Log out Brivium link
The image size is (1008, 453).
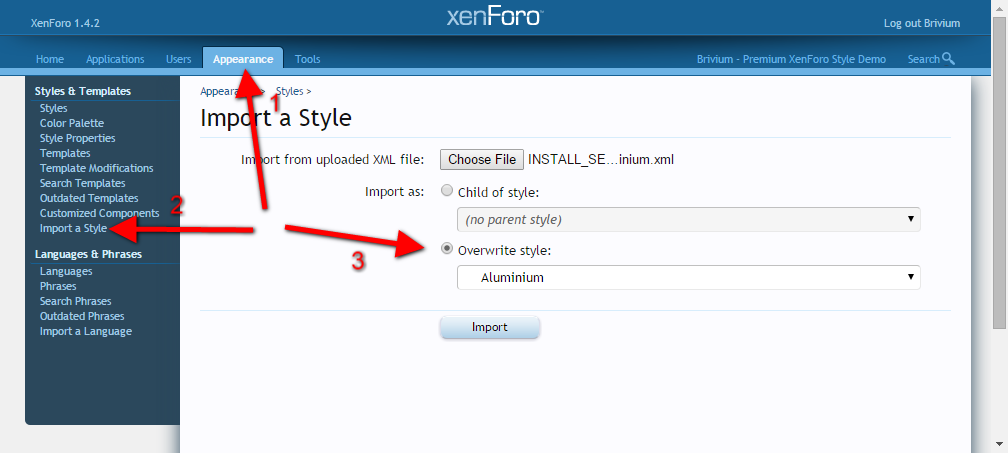click(922, 23)
